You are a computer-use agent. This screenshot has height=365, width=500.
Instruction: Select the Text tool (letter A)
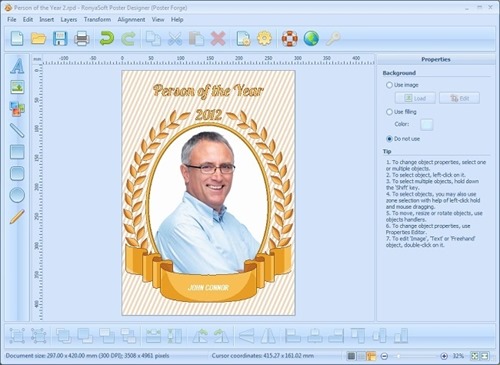[17, 66]
